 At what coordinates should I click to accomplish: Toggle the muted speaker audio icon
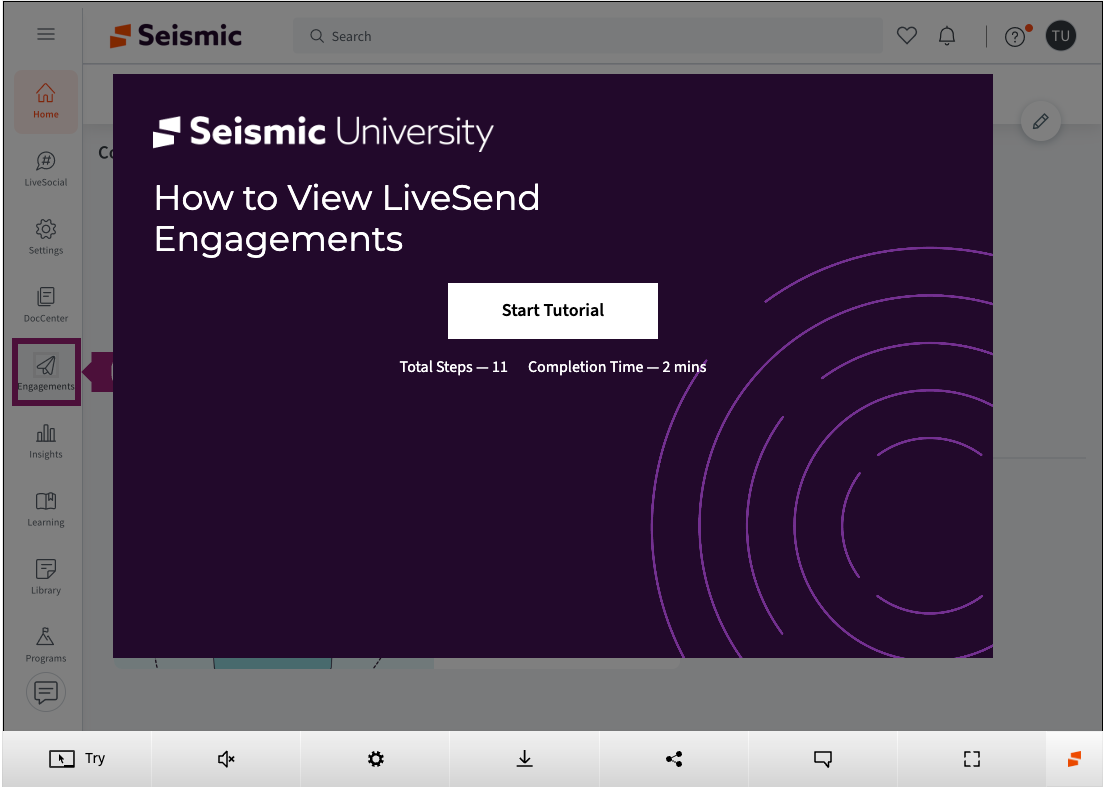coord(226,759)
